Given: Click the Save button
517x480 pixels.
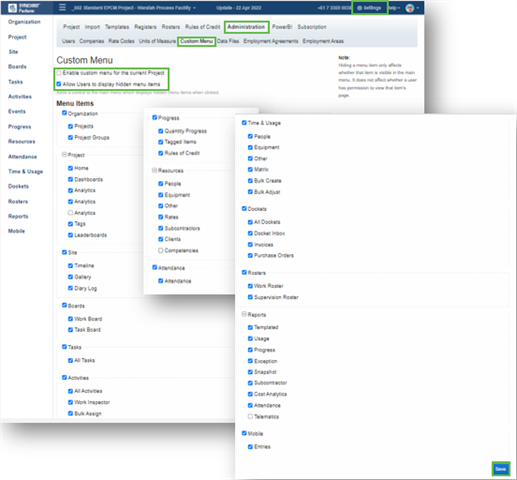Looking at the screenshot, I should pos(501,469).
